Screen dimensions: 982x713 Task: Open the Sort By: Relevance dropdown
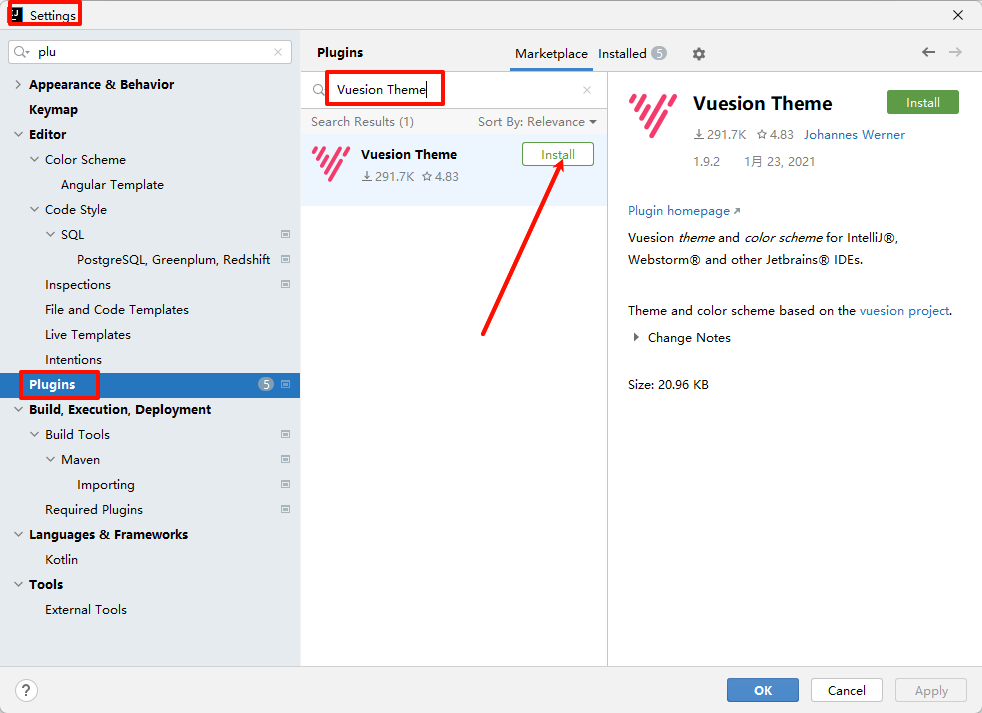click(x=537, y=122)
